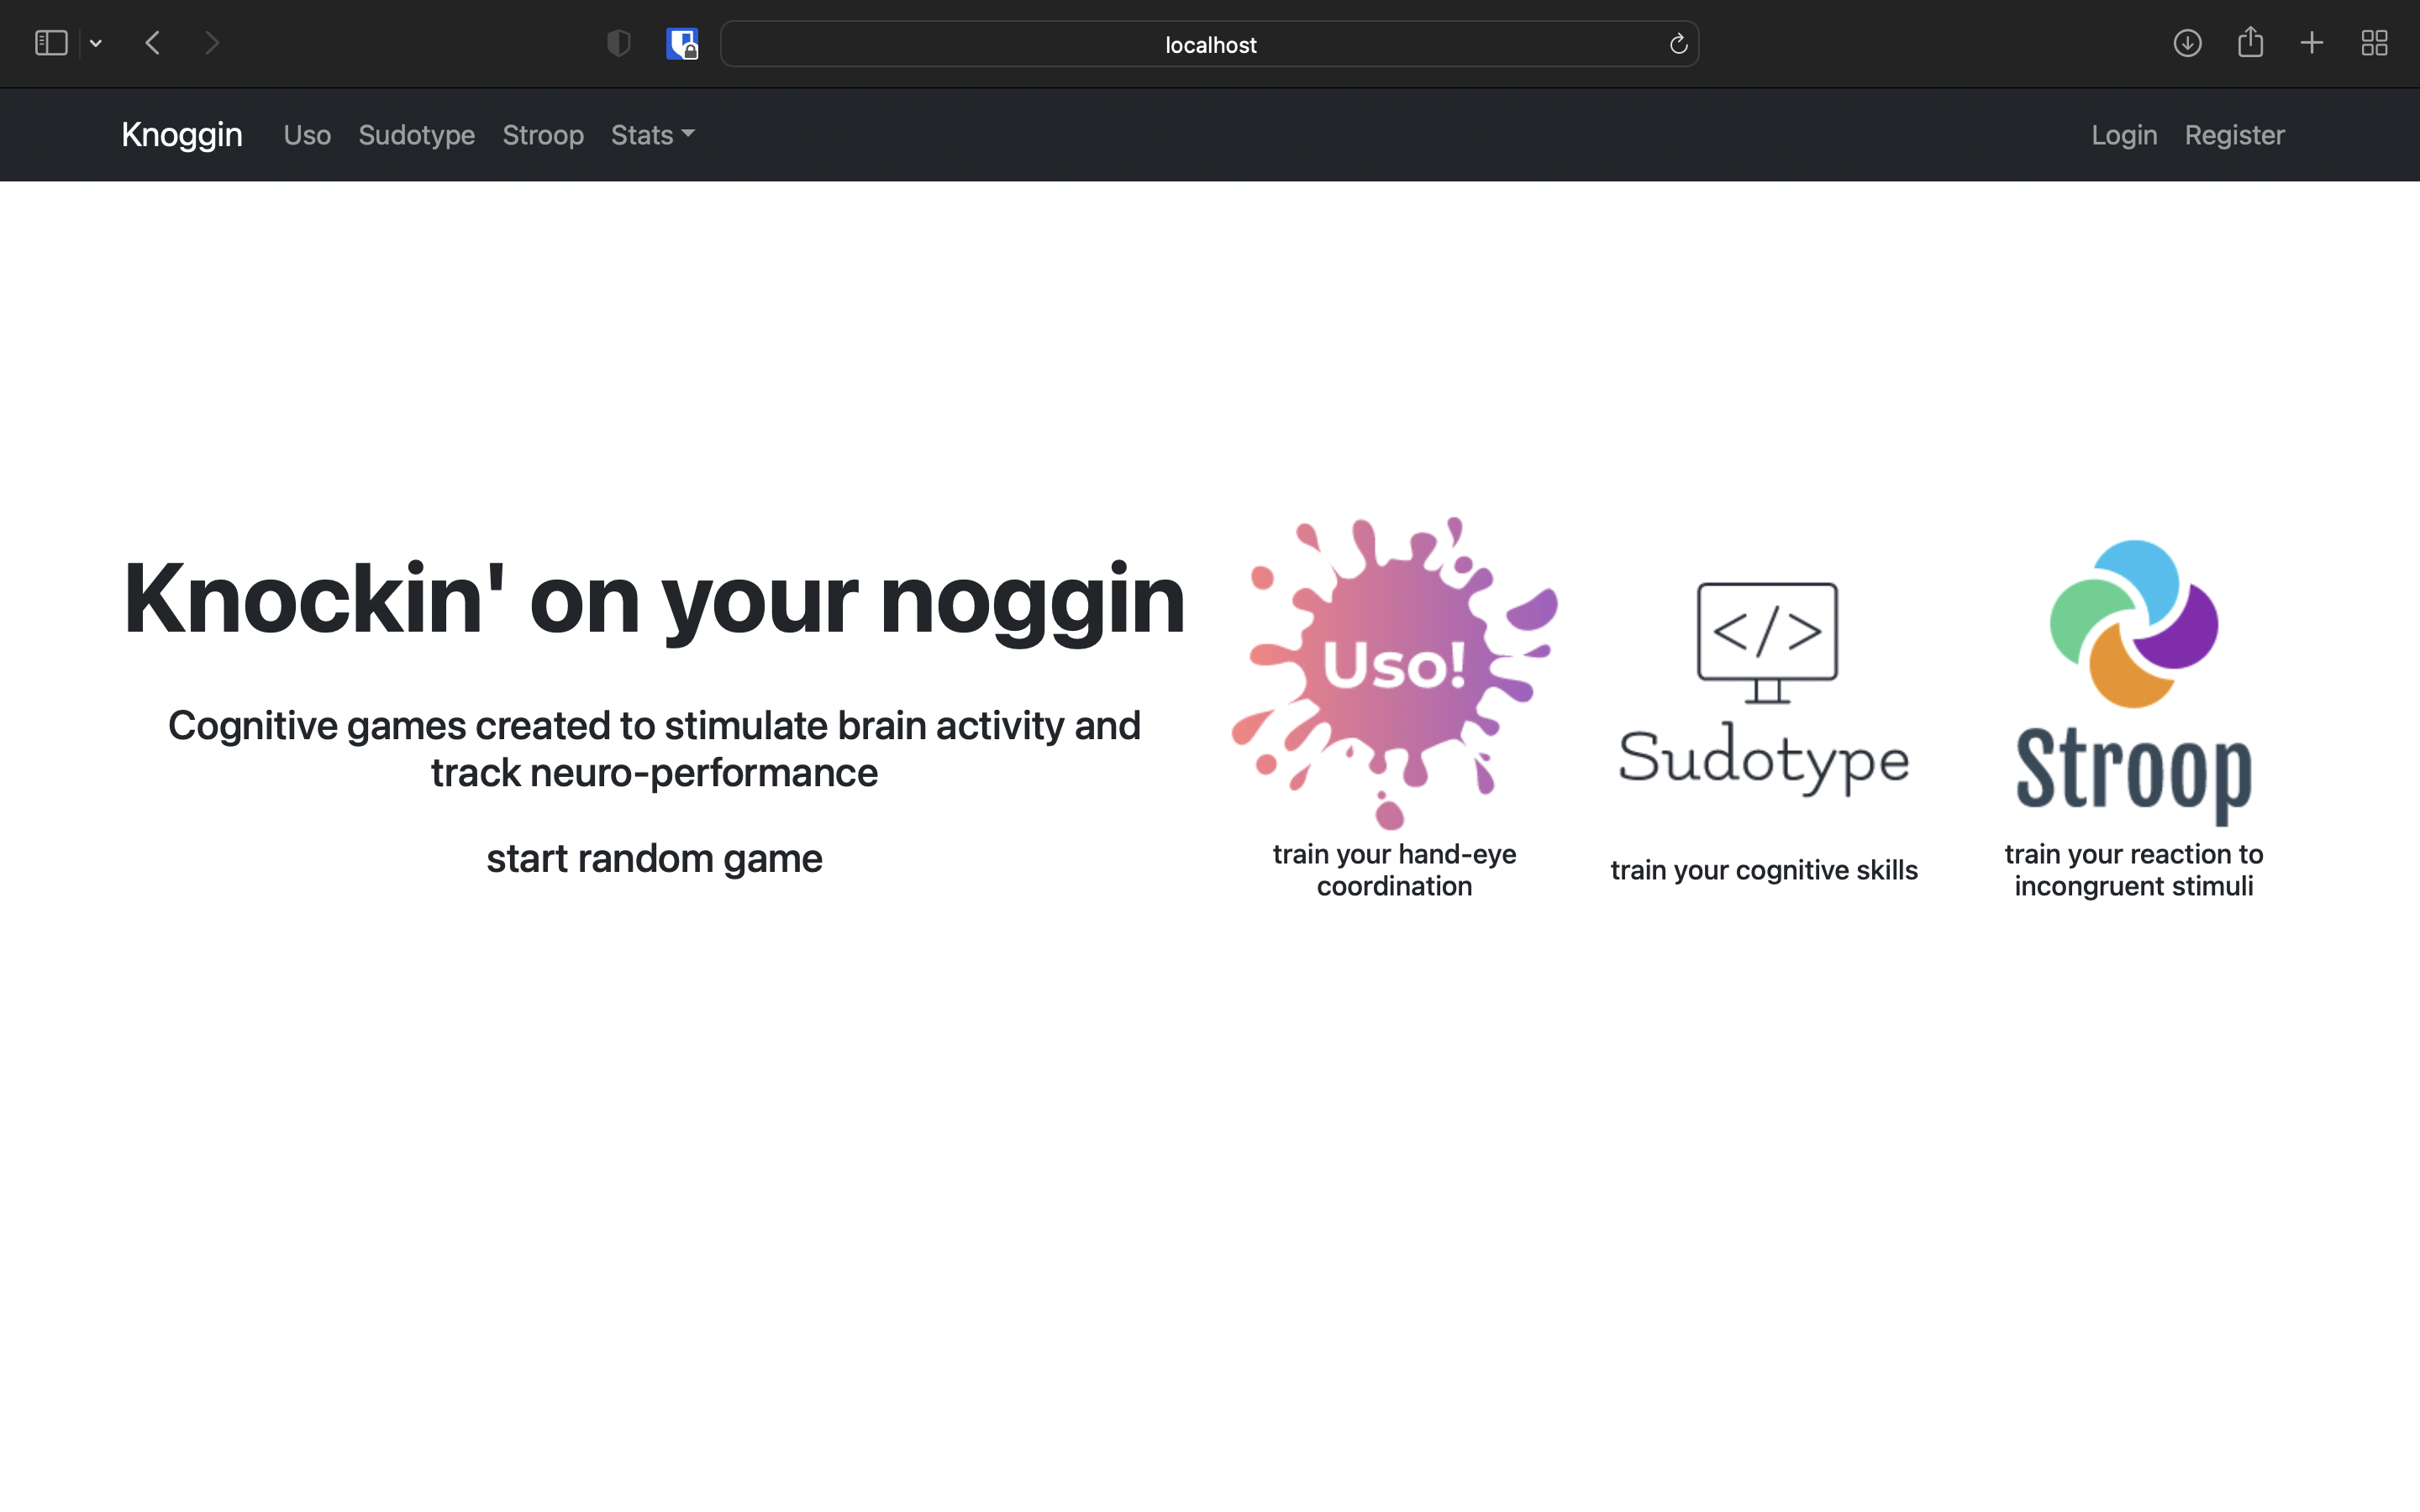Image resolution: width=2420 pixels, height=1512 pixels.
Task: Show the tab overview grid icon
Action: tap(2374, 43)
